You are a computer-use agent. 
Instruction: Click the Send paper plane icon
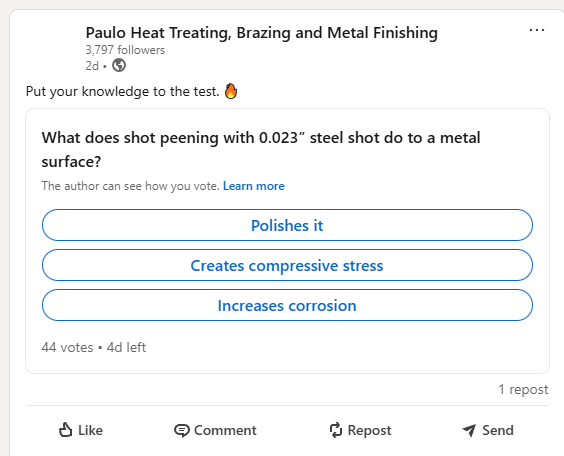pyautogui.click(x=469, y=430)
